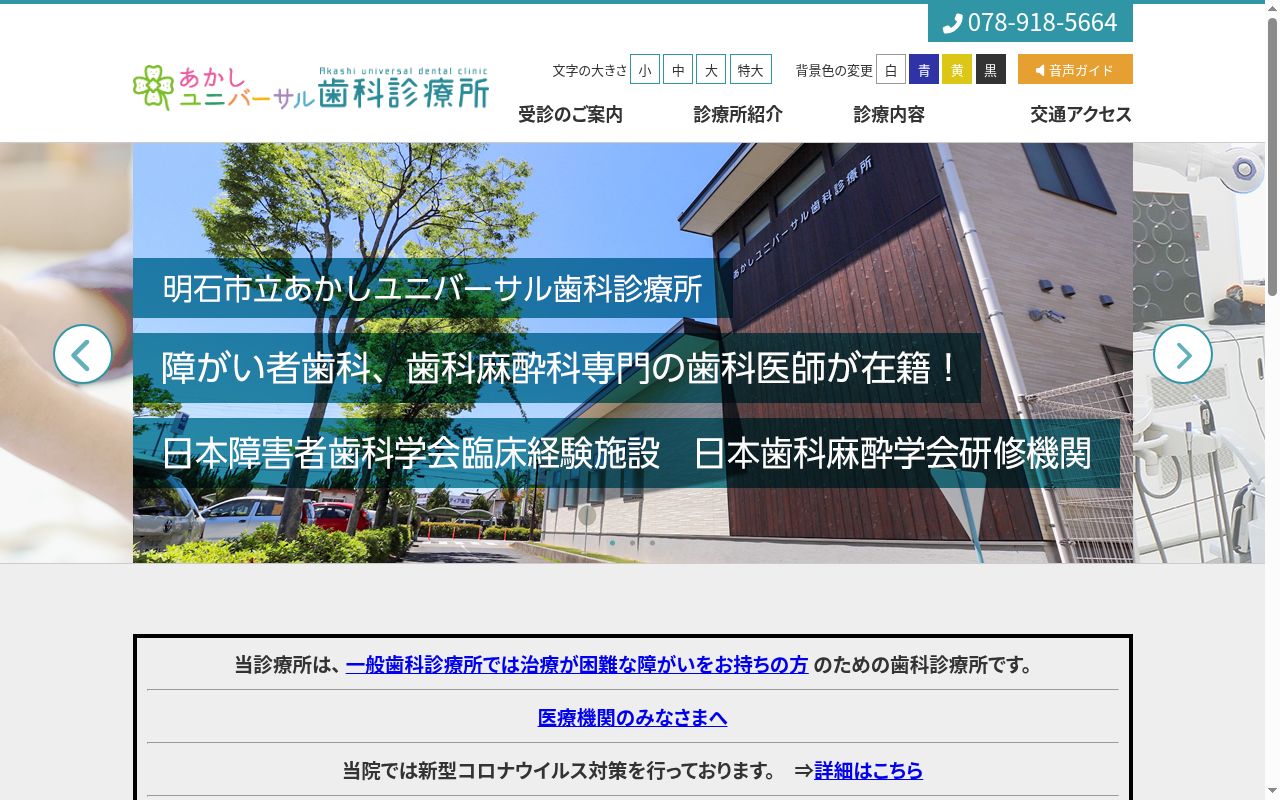Viewport: 1280px width, 800px height.
Task: Click the 背景色の変更 label
Action: click(834, 70)
